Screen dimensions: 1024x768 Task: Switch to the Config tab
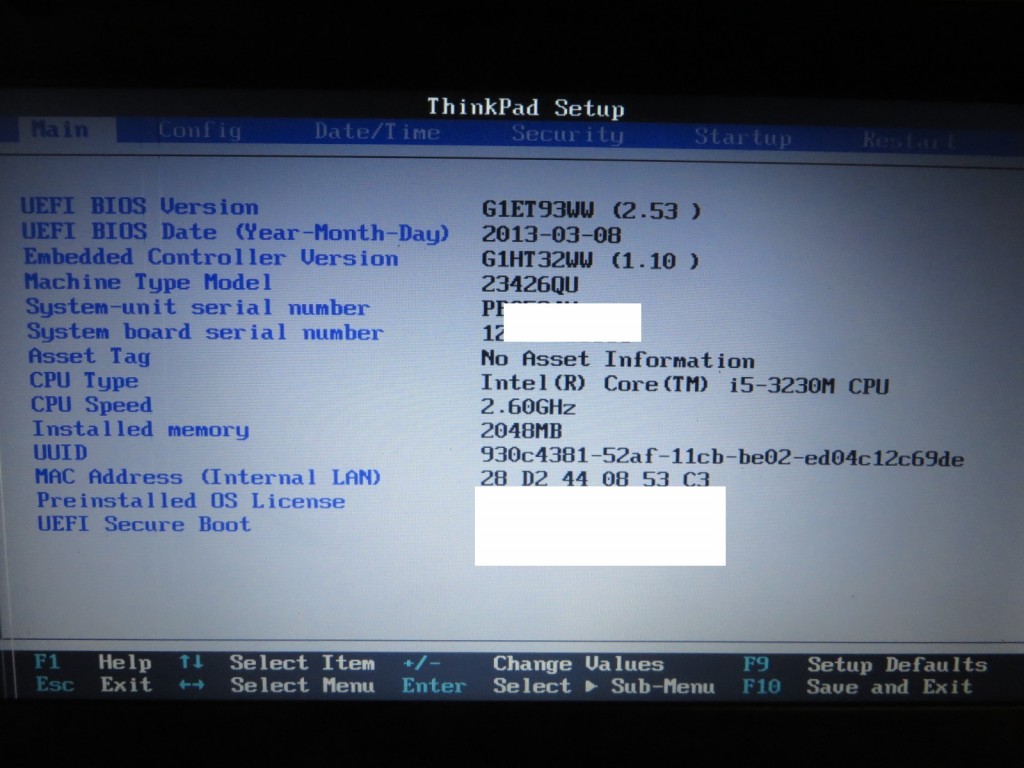point(199,131)
